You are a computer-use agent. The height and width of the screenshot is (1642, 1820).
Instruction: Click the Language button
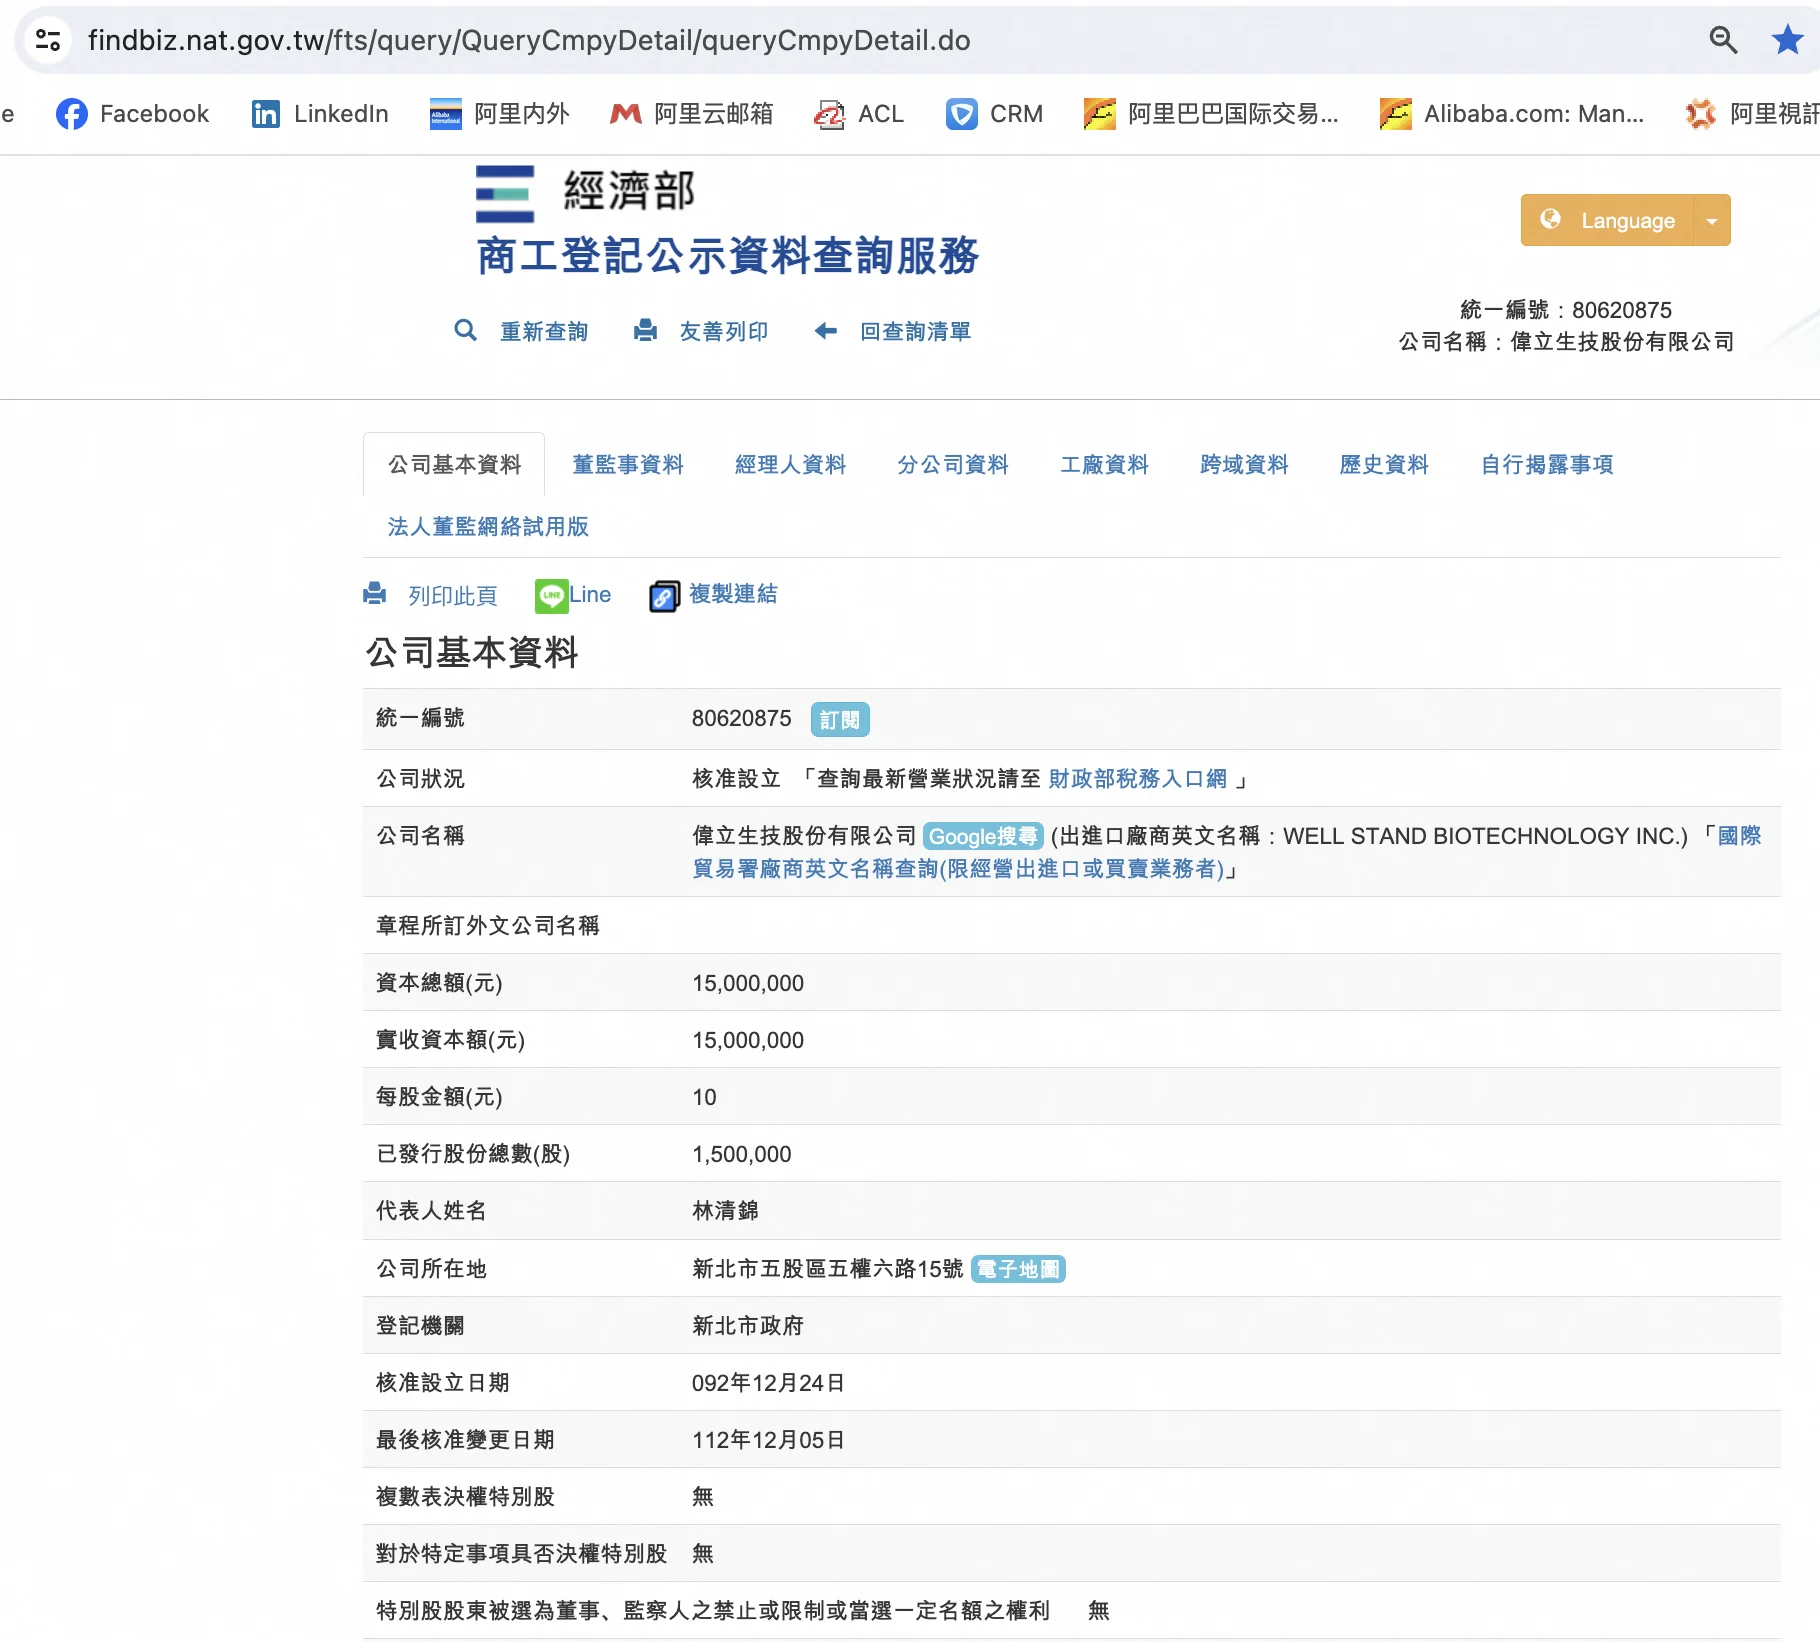1609,221
